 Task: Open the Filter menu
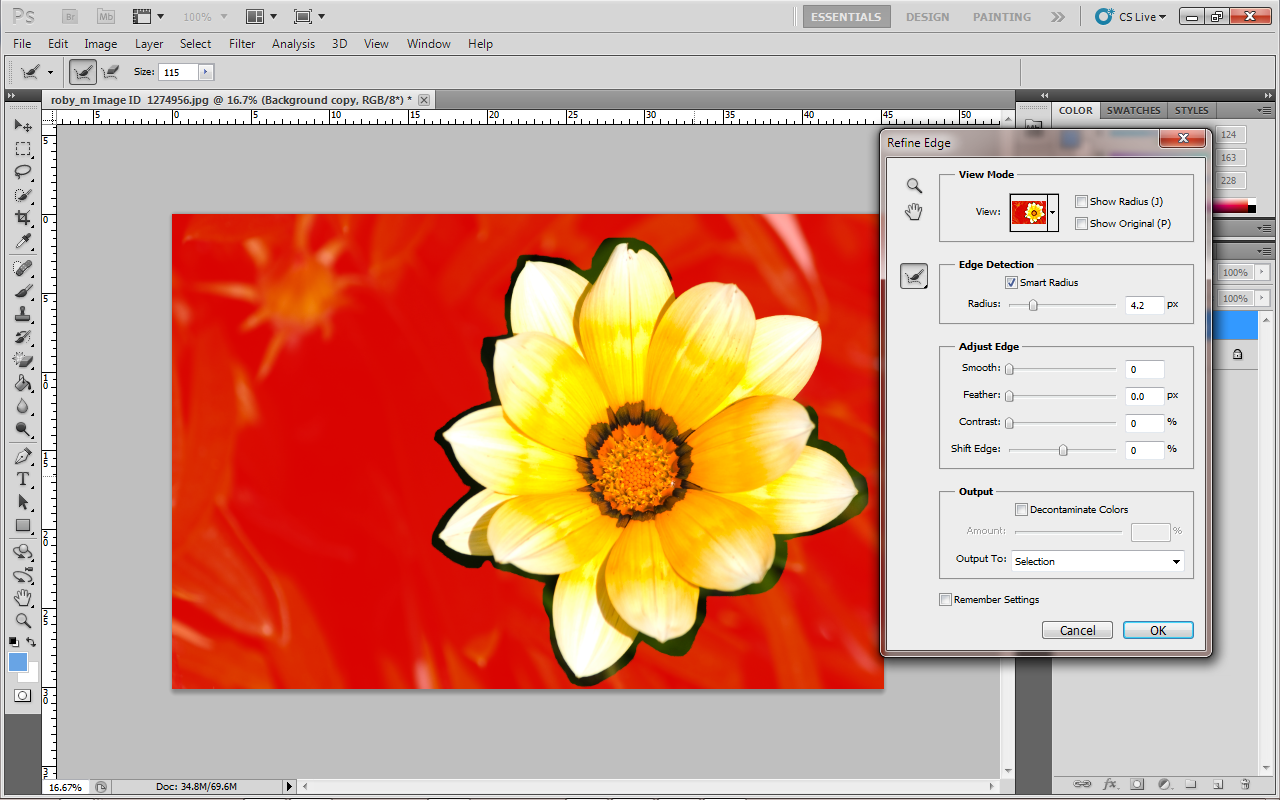[242, 44]
